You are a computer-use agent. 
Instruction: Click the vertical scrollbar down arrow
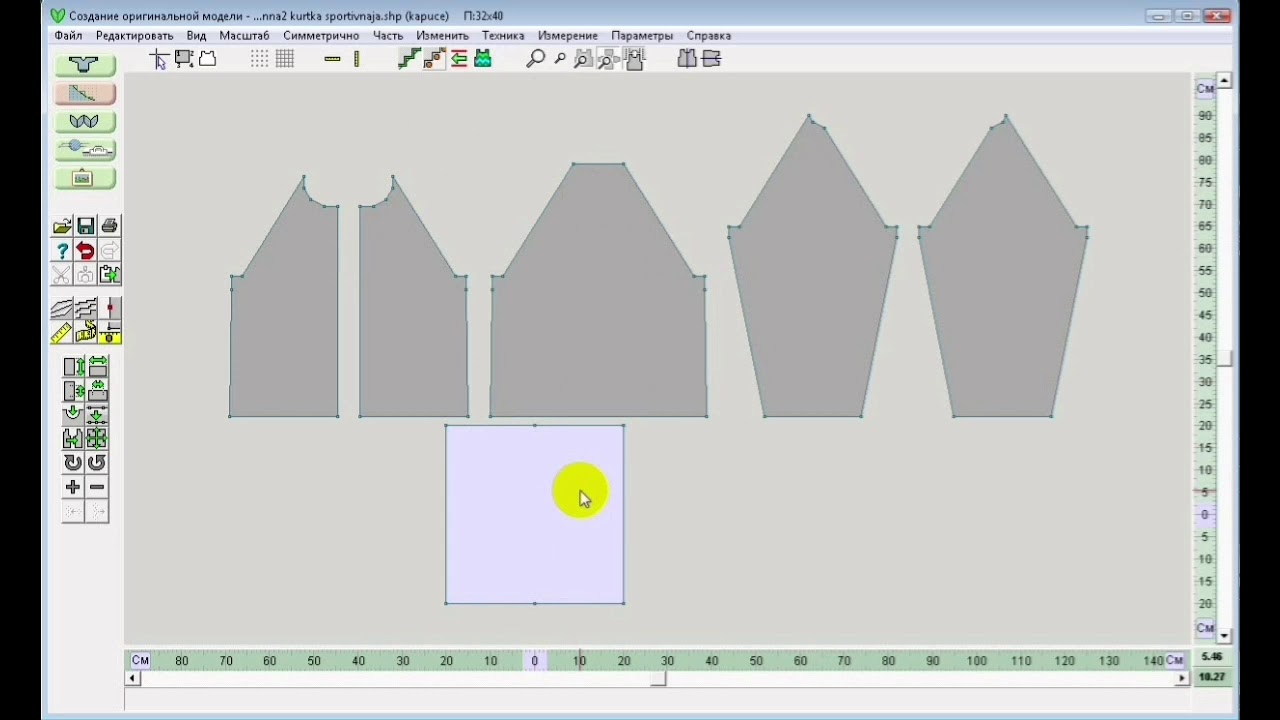(x=1224, y=636)
